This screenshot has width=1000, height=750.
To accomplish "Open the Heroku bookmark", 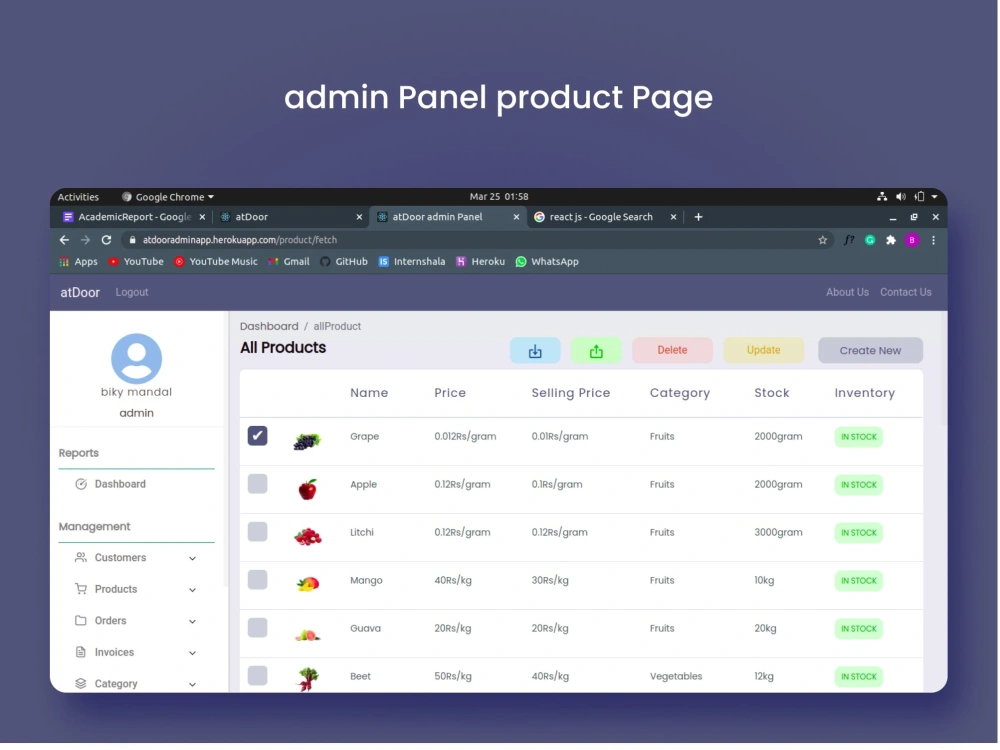I will (482, 262).
